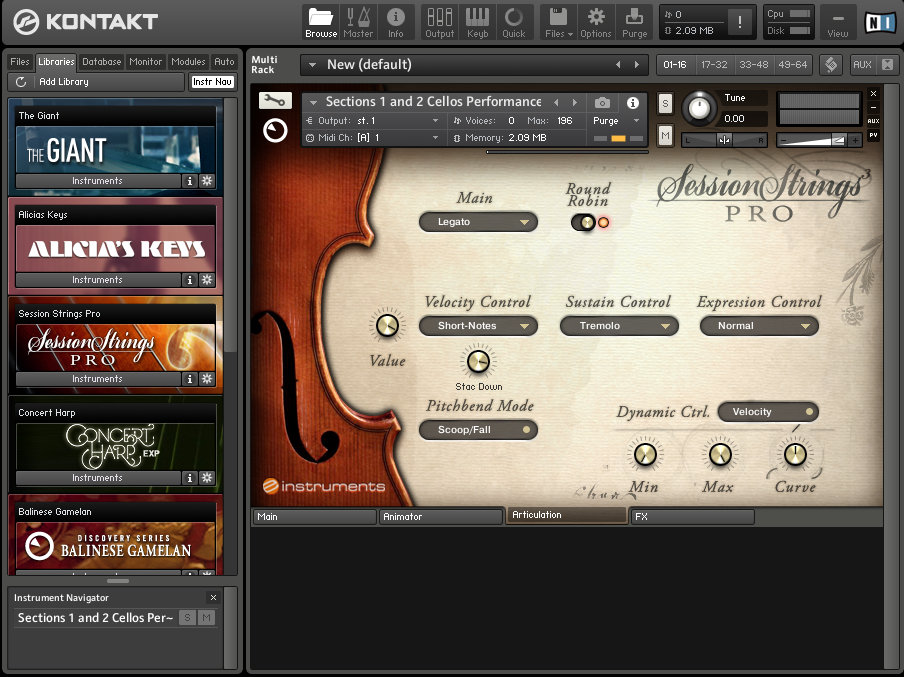Open the Midi Ch dropdown
The image size is (904, 677).
373,138
